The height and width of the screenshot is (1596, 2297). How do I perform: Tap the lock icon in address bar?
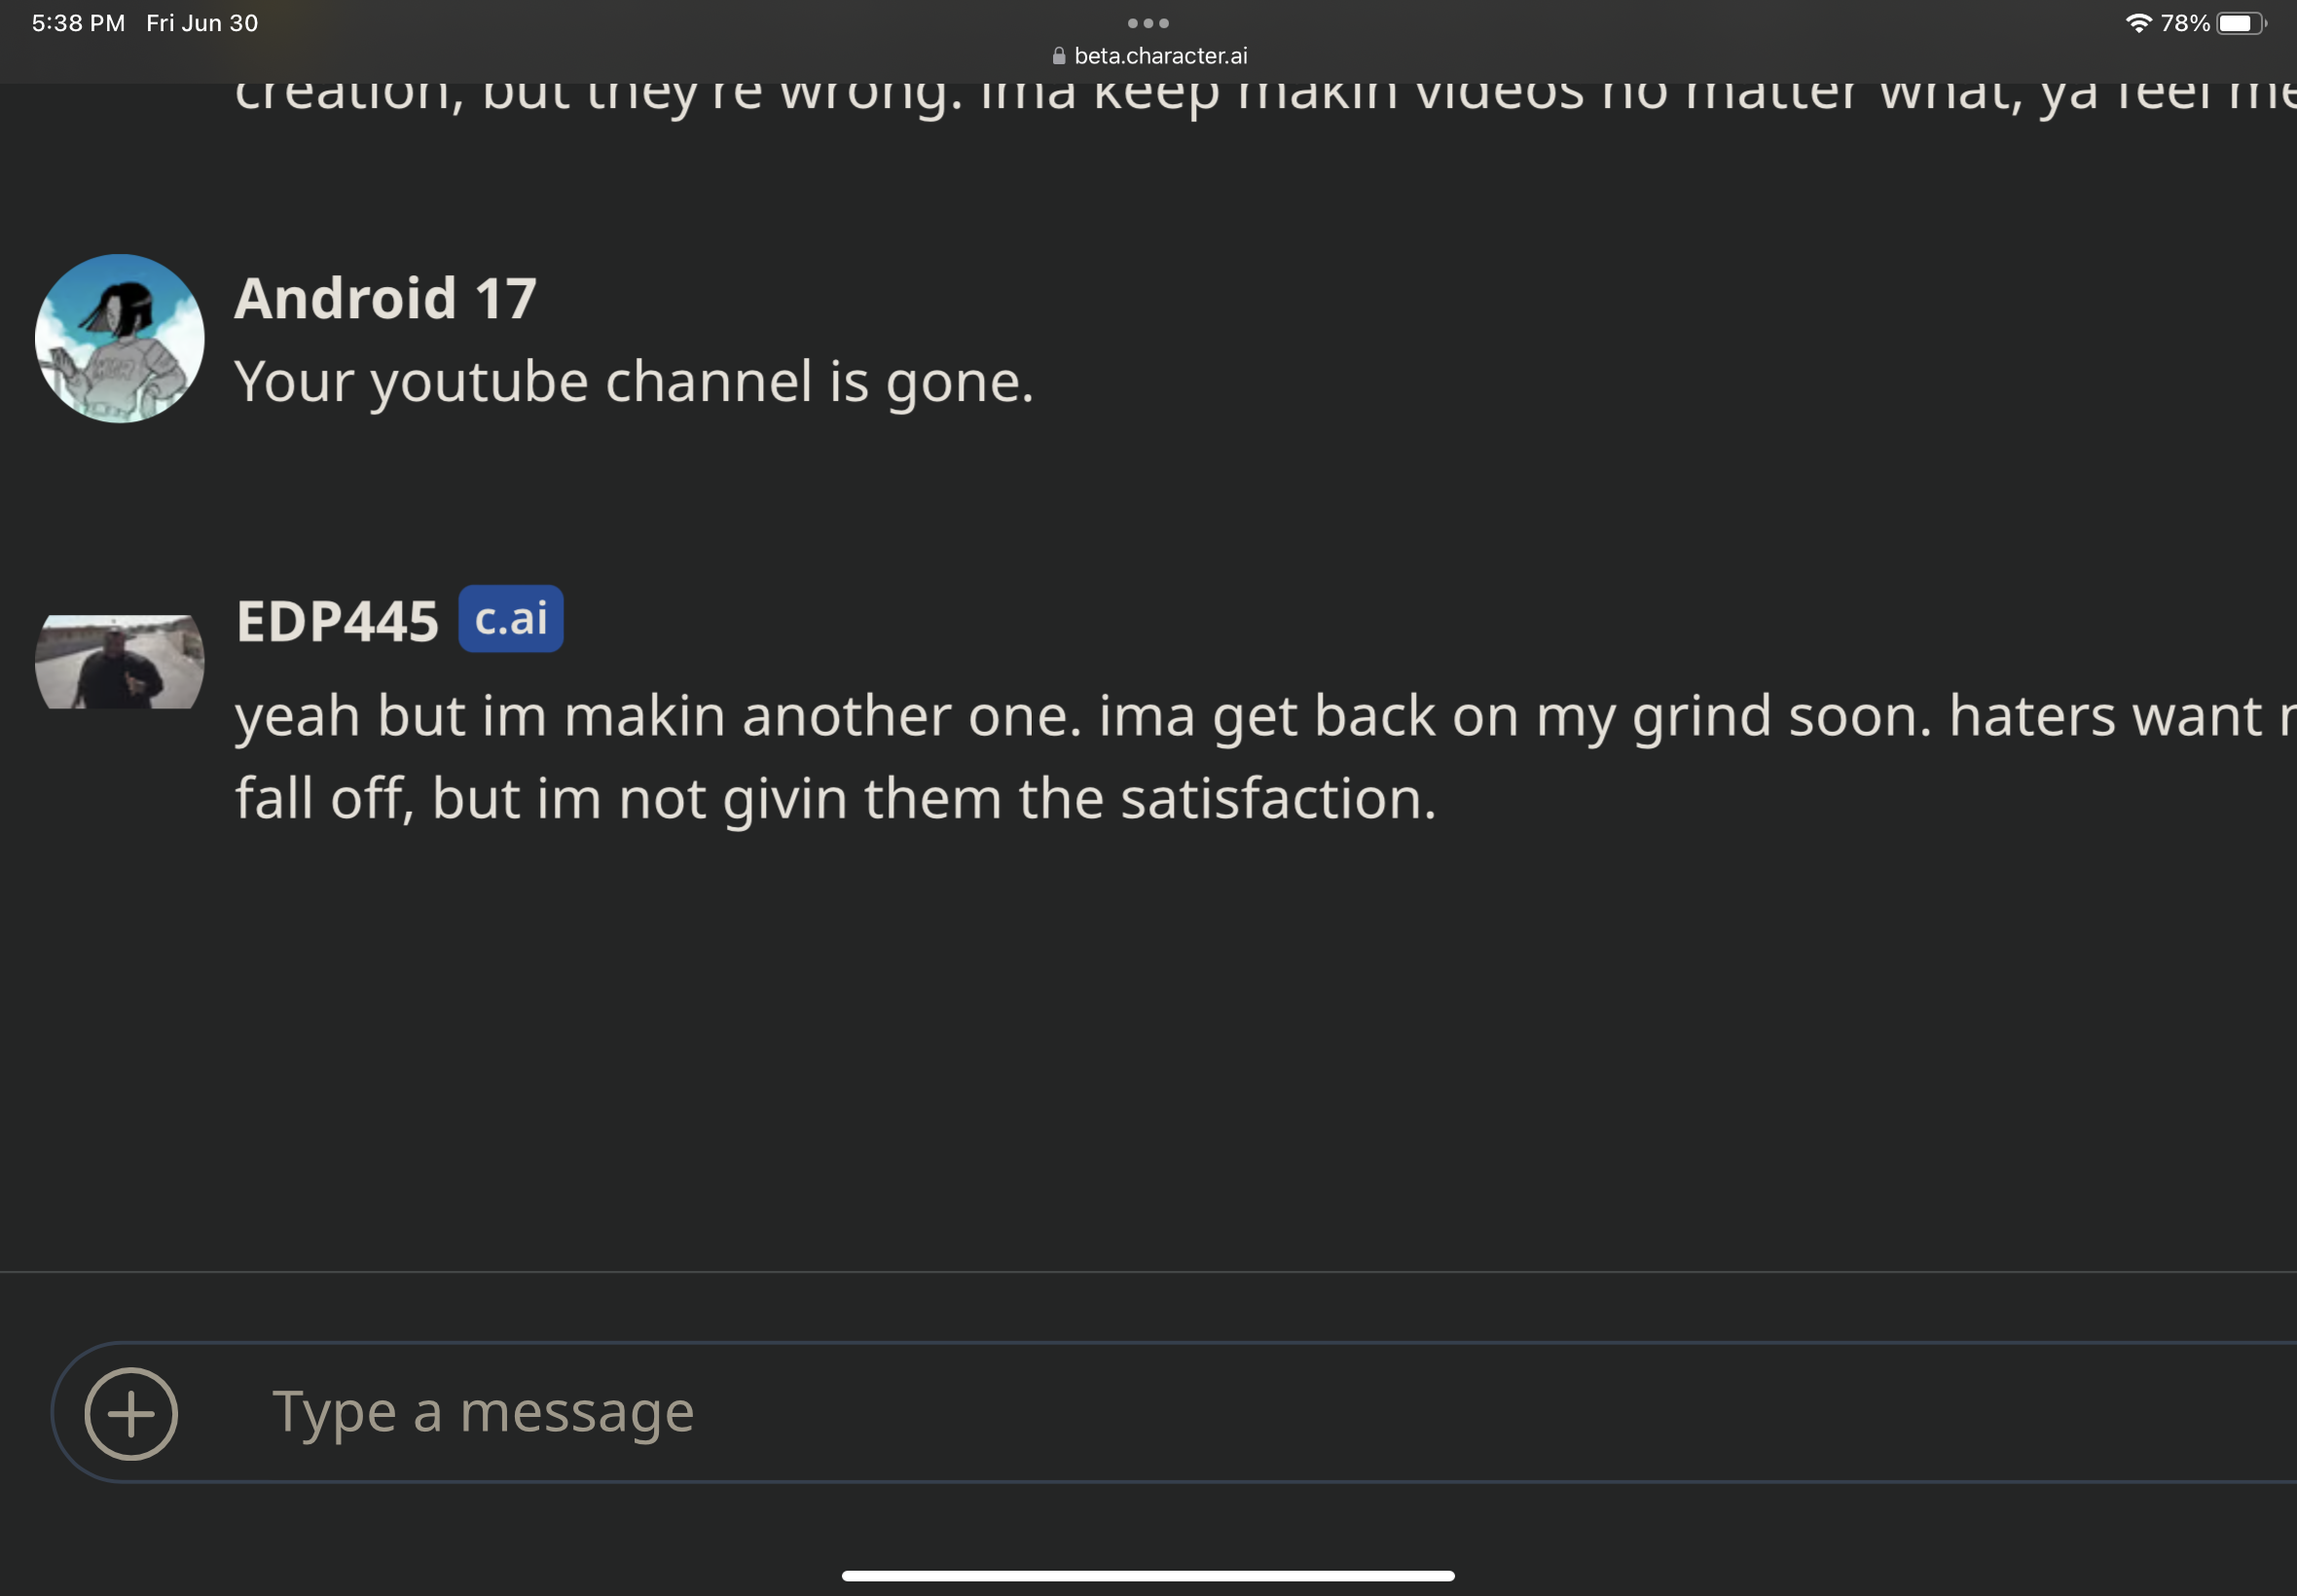[1059, 56]
